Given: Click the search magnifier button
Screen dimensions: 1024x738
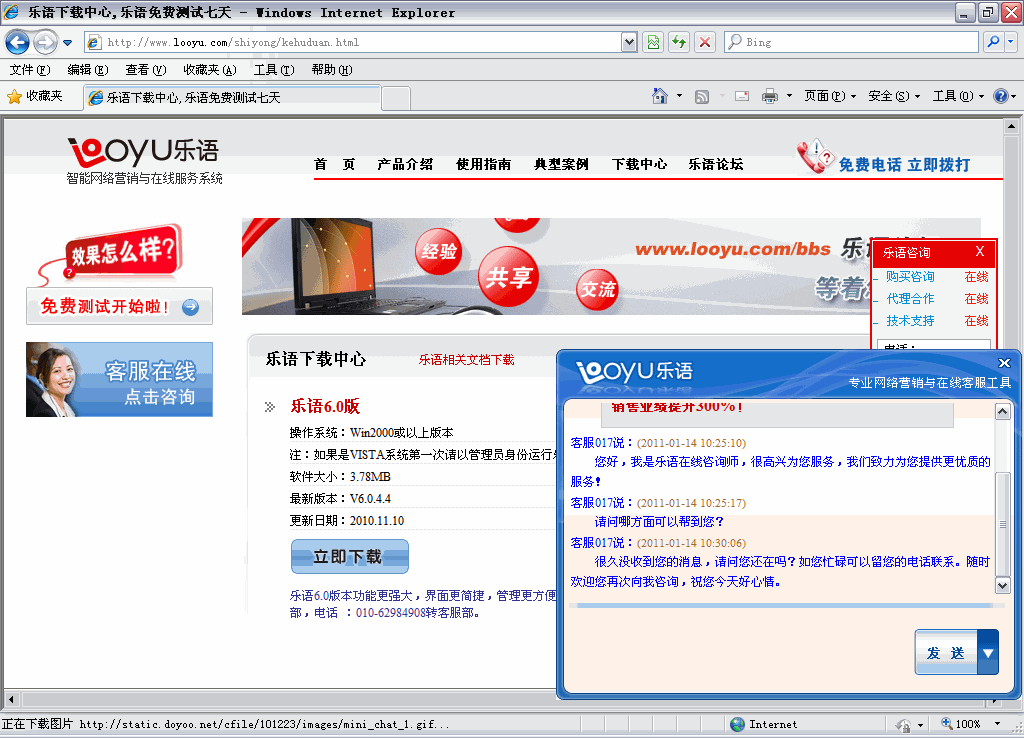Looking at the screenshot, I should 993,42.
